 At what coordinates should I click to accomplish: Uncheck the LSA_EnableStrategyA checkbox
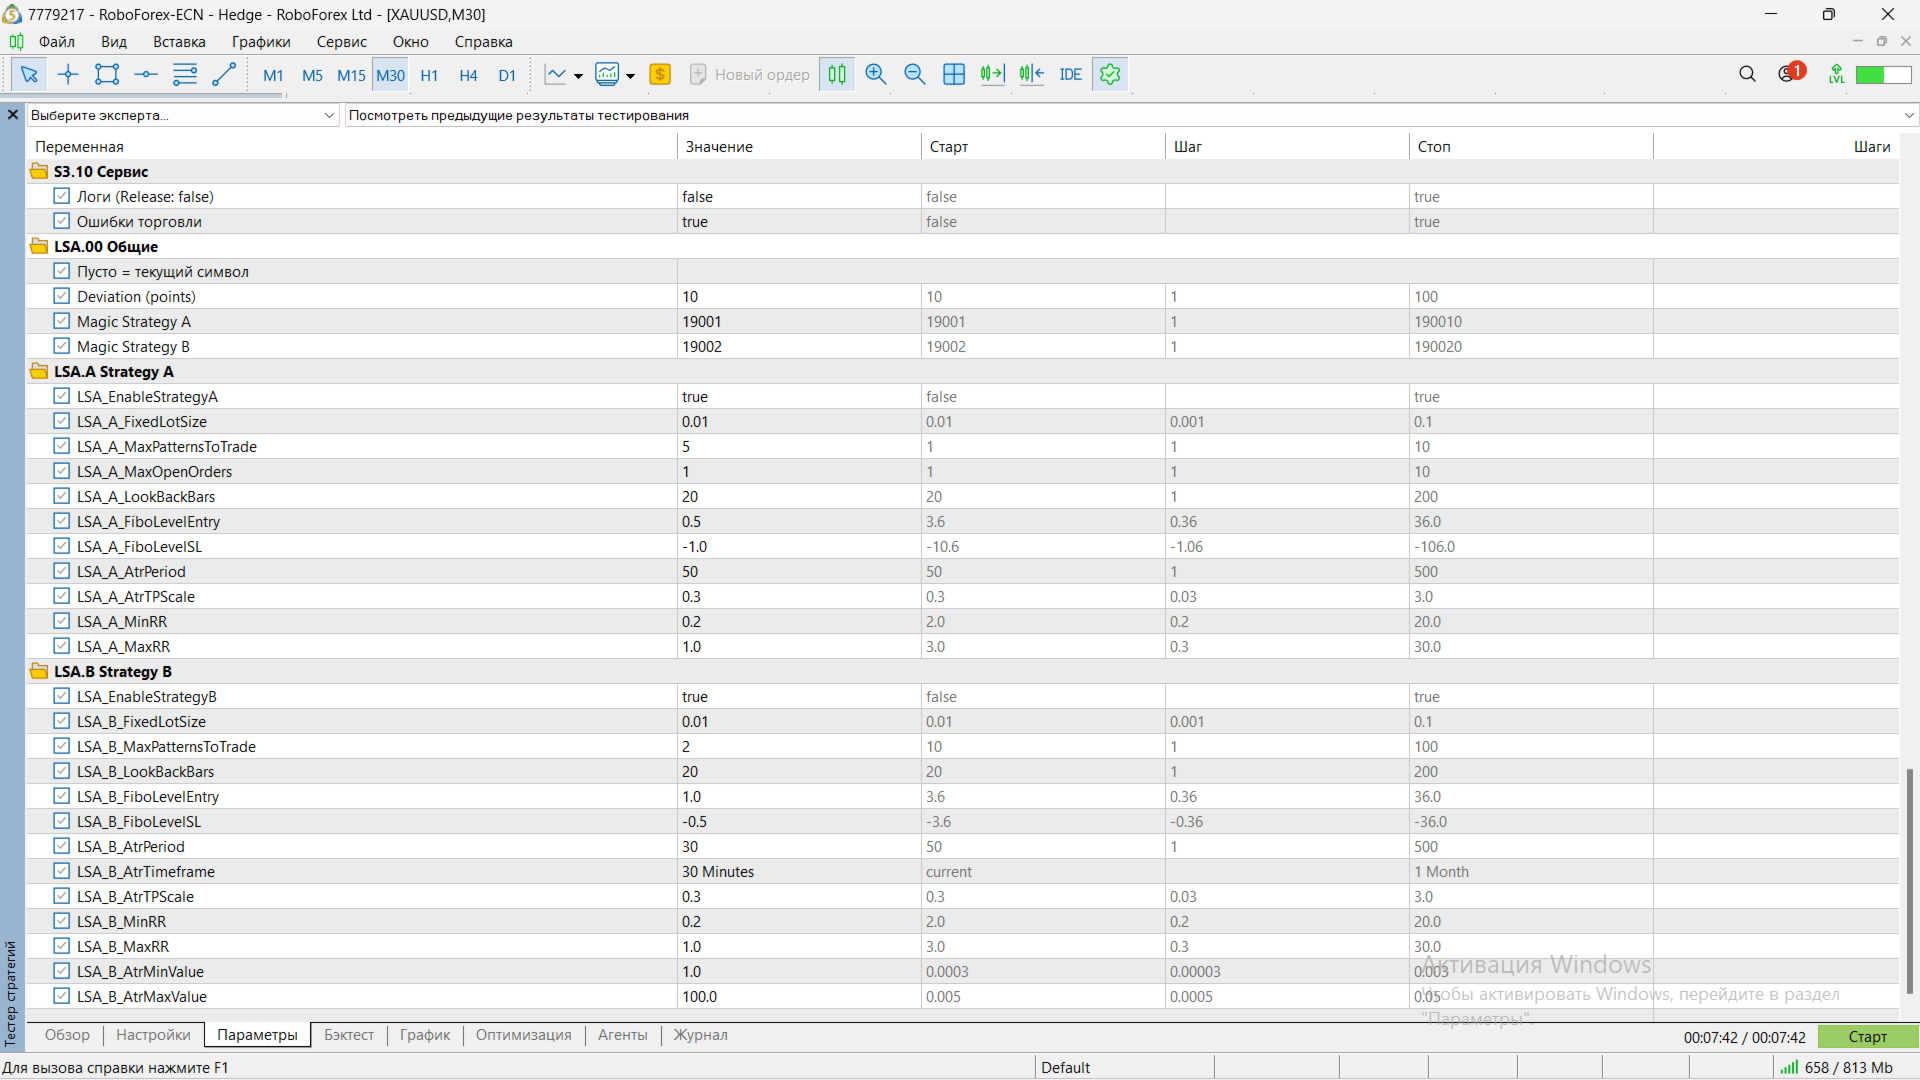[62, 396]
